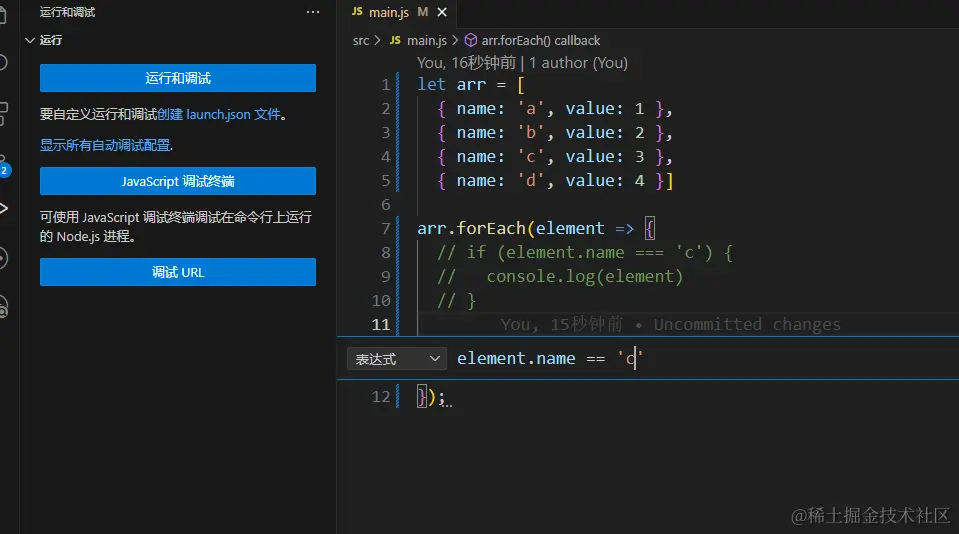Click line number 7 in the gutter

(385, 229)
